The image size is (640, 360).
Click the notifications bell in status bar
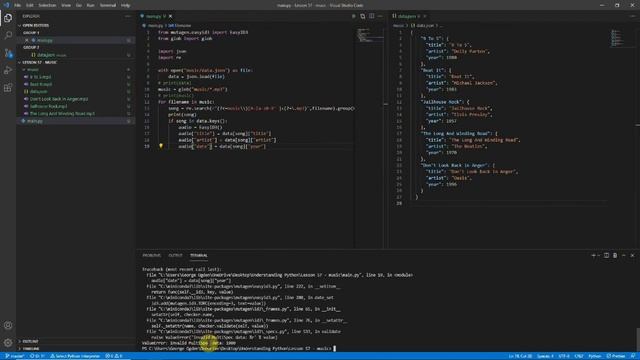pos(633,356)
